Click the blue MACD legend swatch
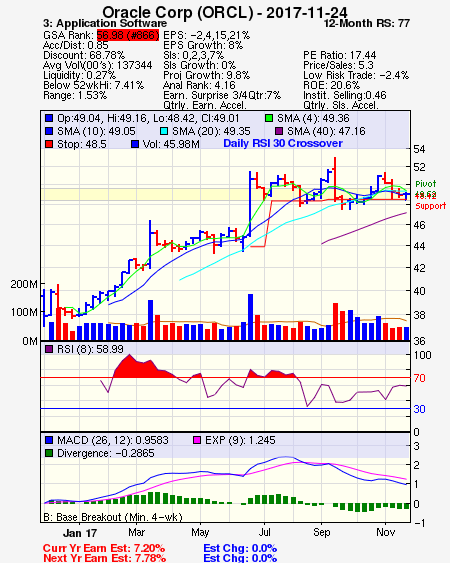The width and height of the screenshot is (450, 563). 49,440
